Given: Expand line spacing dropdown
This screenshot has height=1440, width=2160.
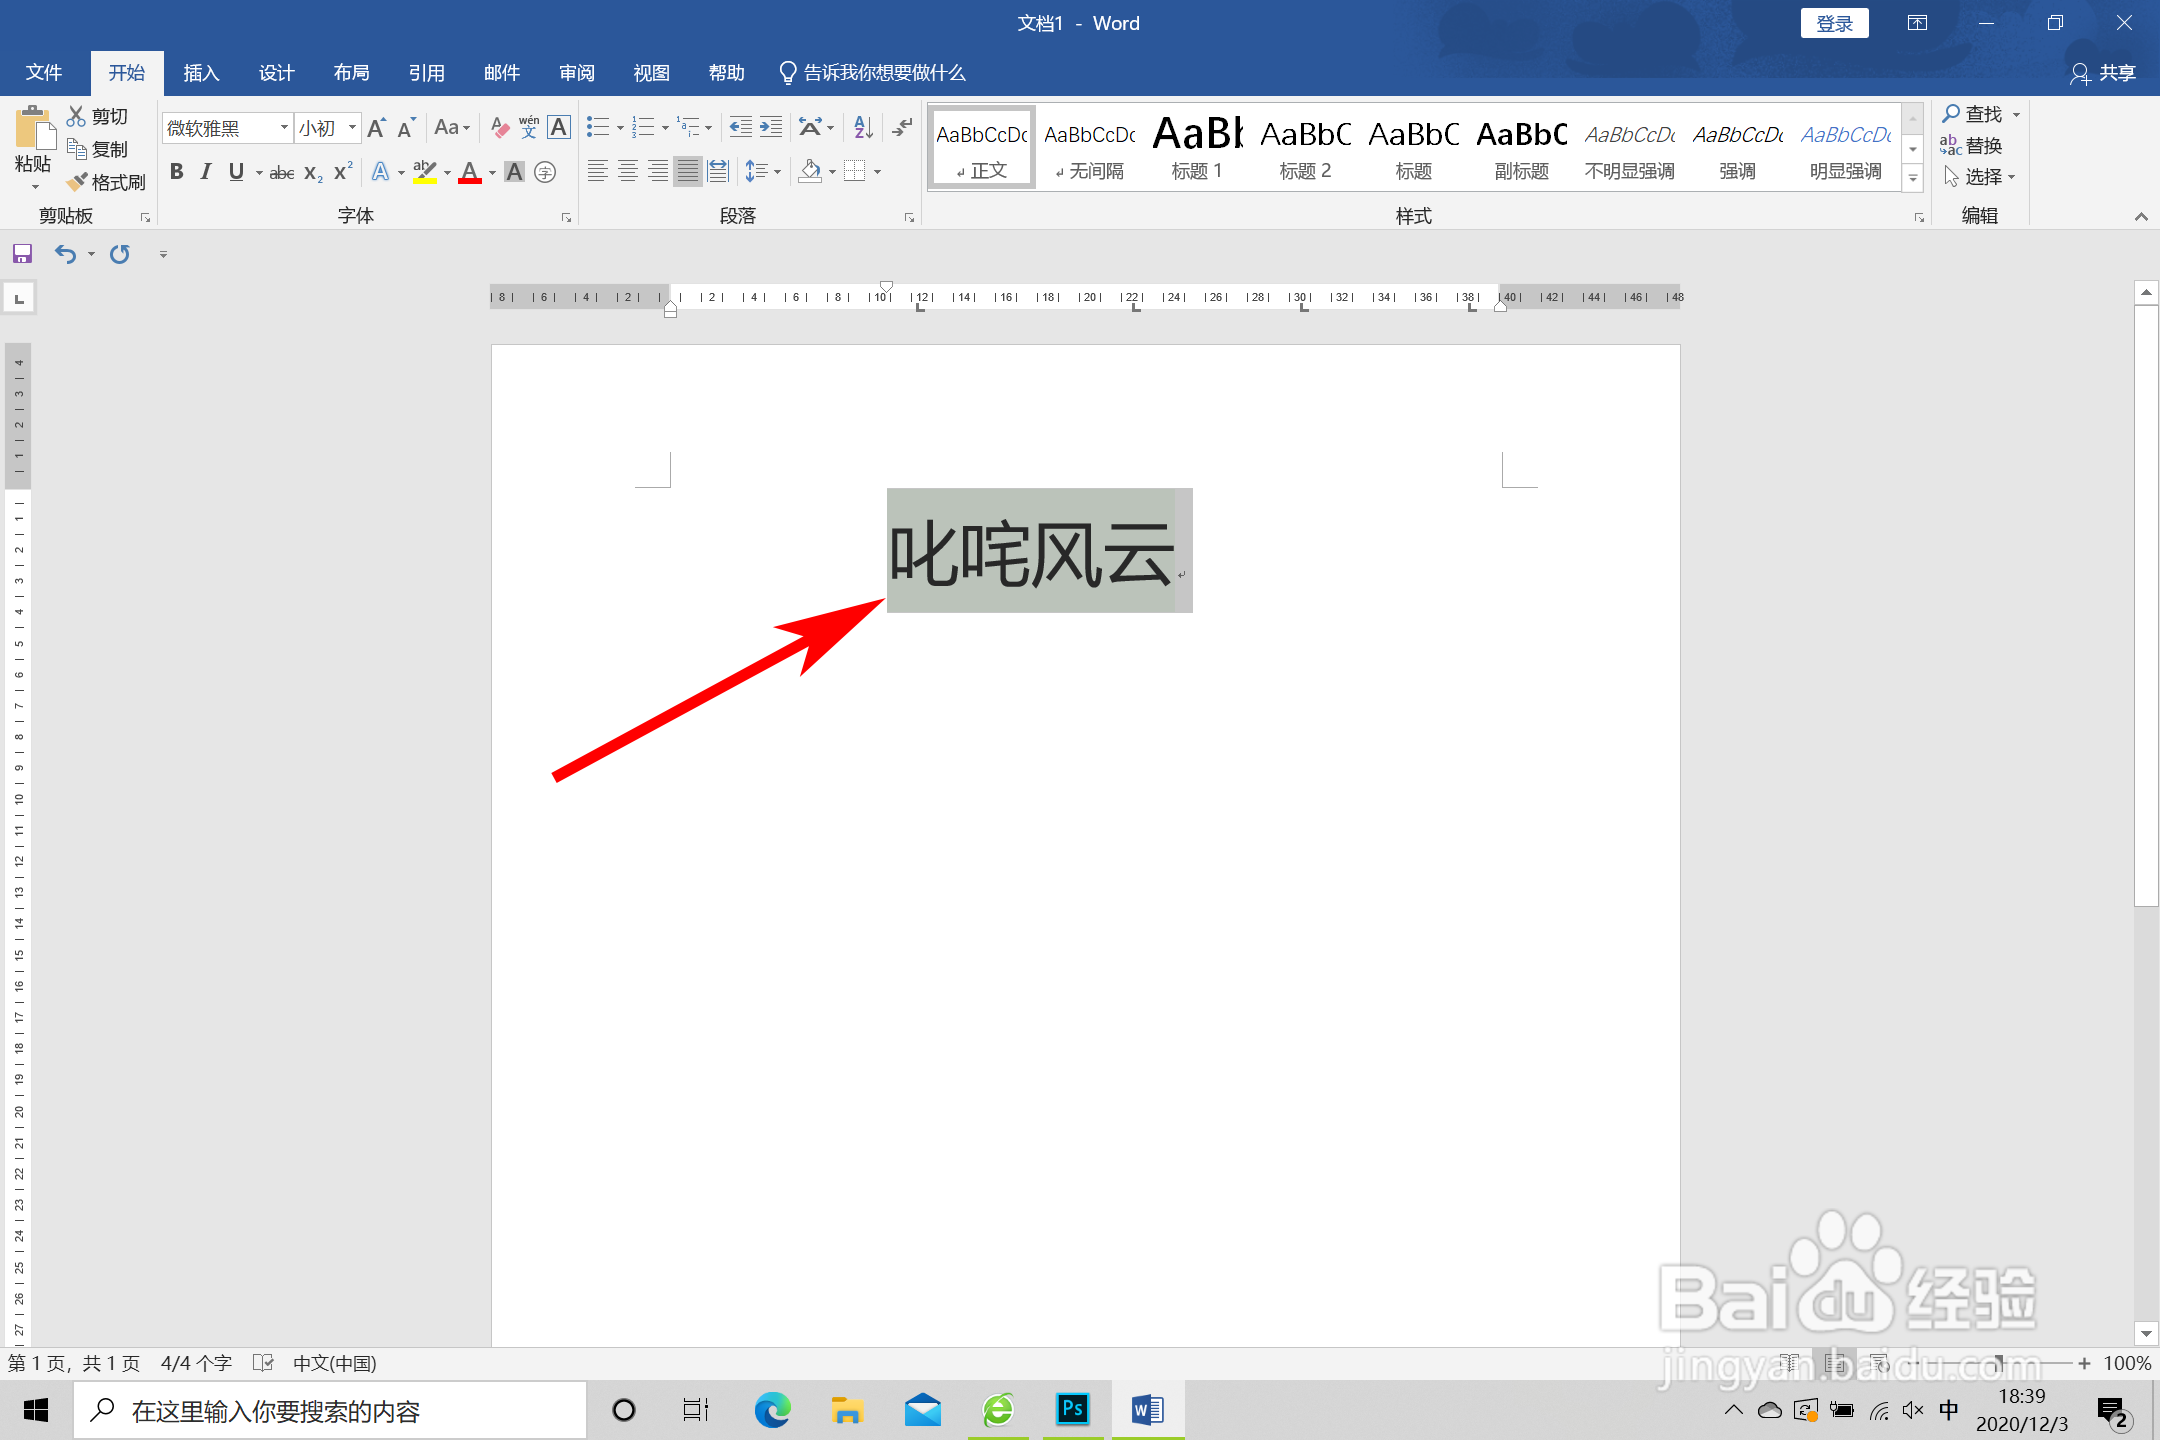Looking at the screenshot, I should (777, 172).
